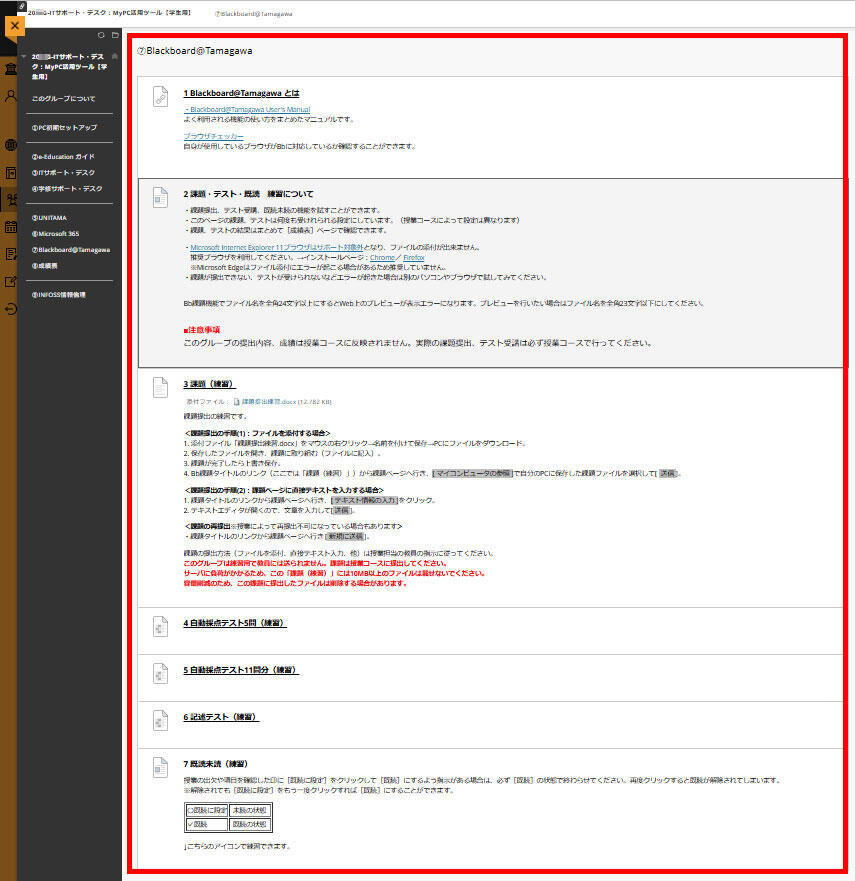Open このグループについて in course menu
Viewport: 855px width, 881px height.
tap(63, 99)
